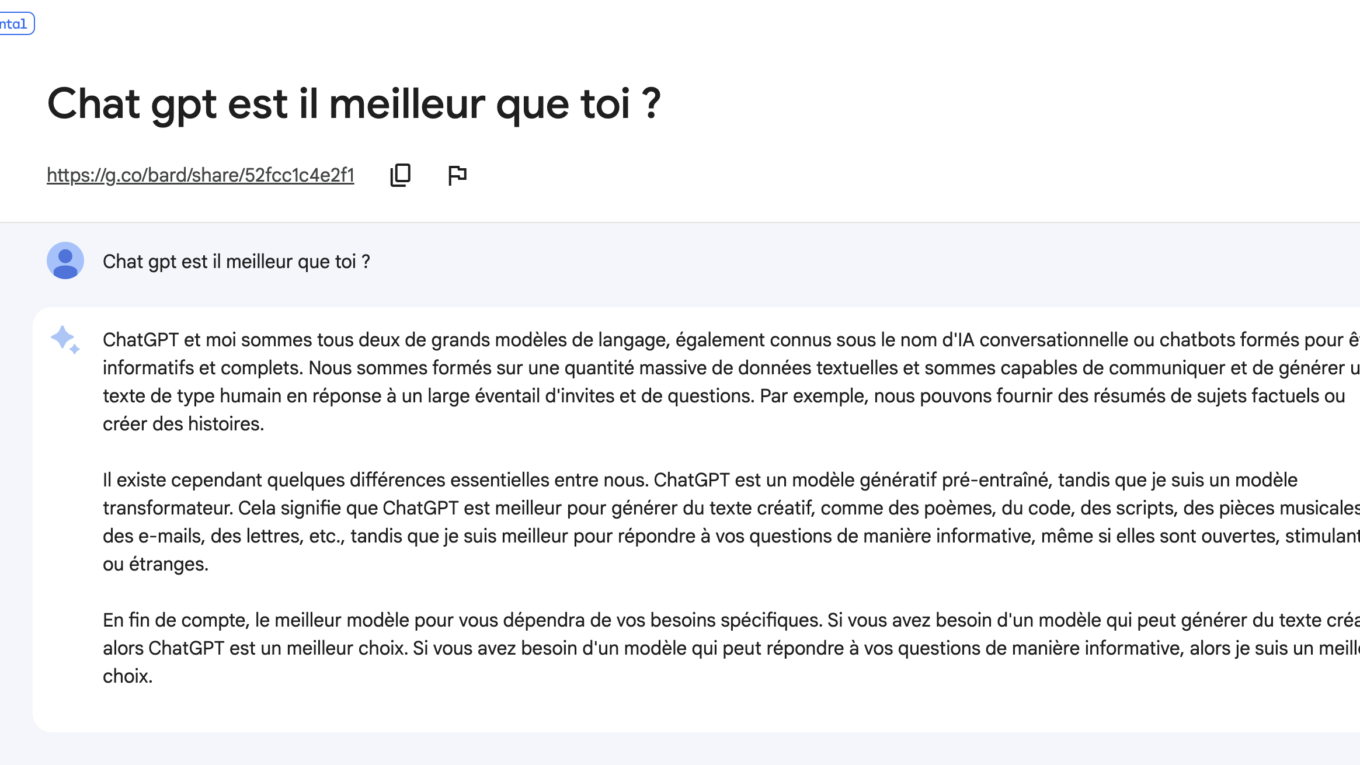Click the flag report icon
1360x765 pixels.
click(457, 175)
